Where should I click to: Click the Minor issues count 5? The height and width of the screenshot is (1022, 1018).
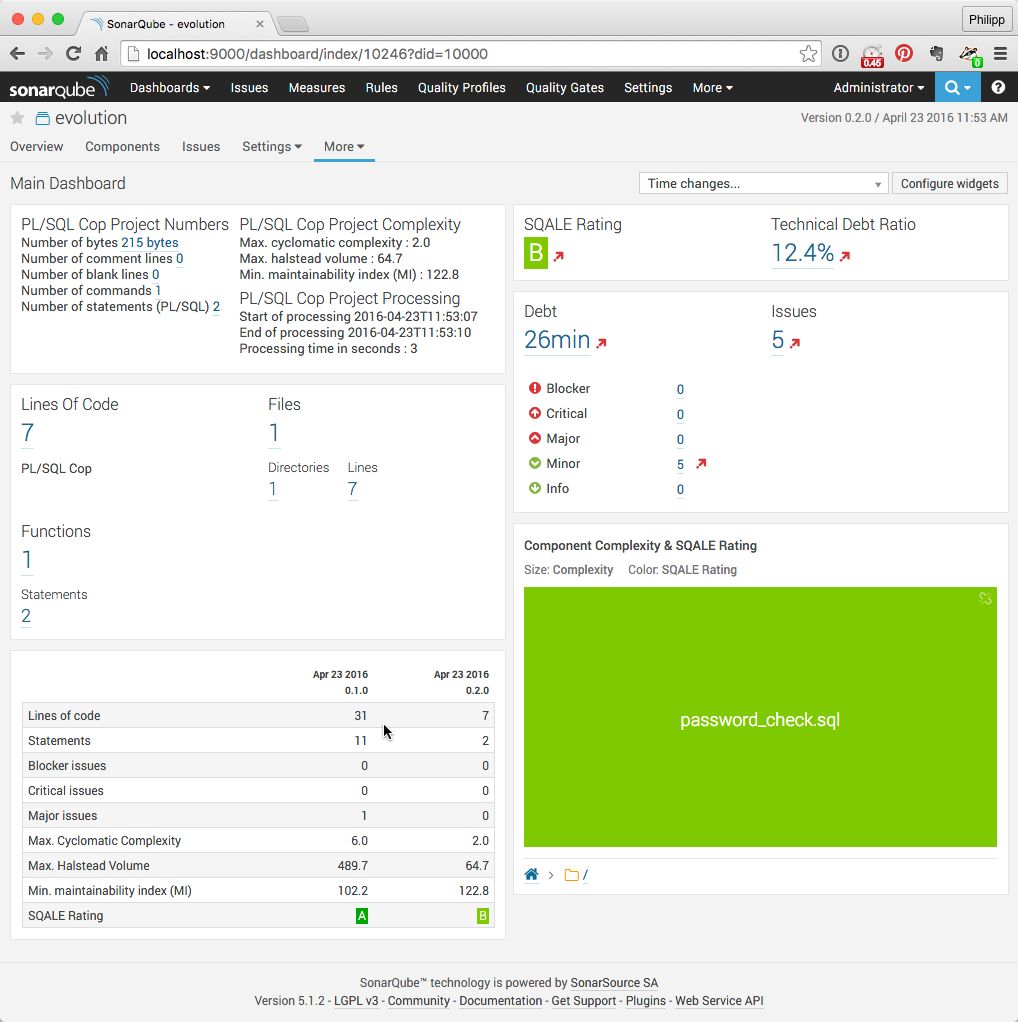click(680, 464)
